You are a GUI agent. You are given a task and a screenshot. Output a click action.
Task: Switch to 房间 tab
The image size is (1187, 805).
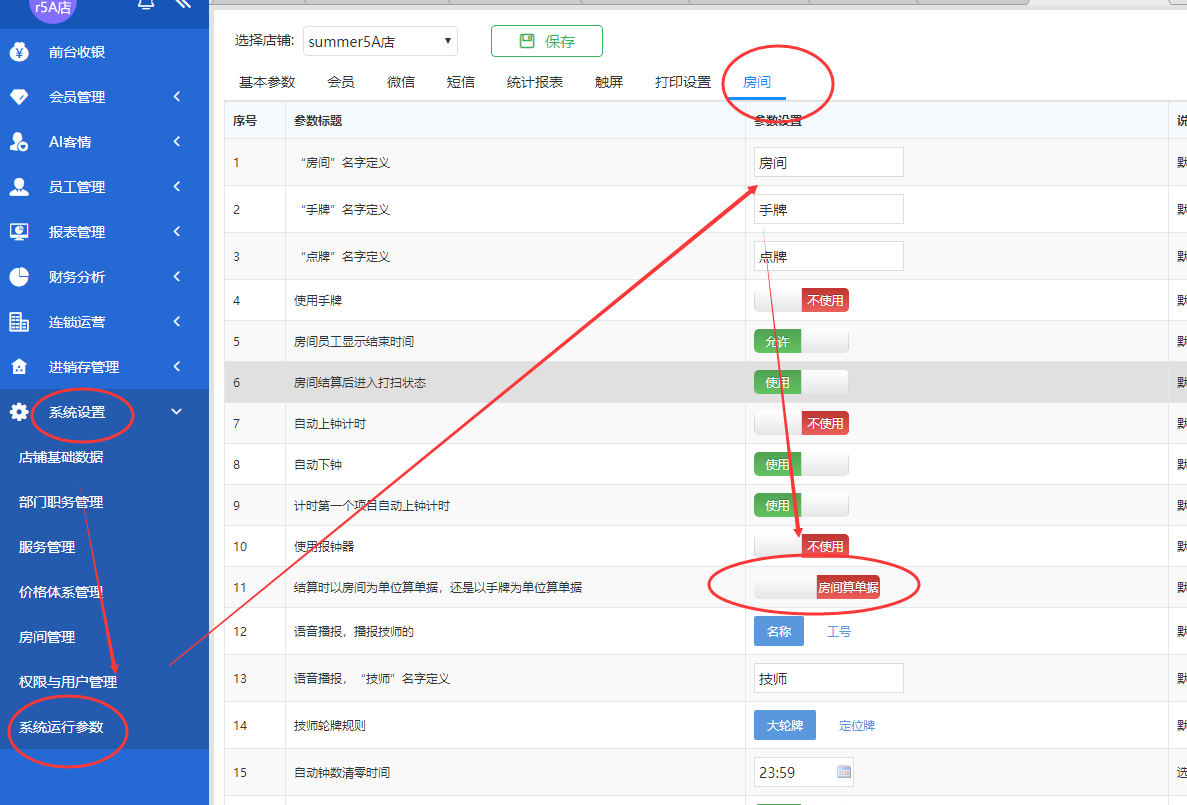[x=756, y=82]
